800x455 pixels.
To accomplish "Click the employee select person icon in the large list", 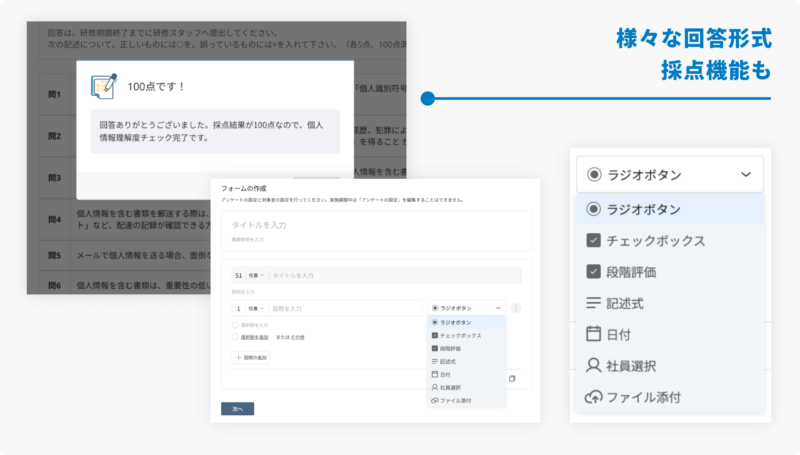I will (x=593, y=366).
